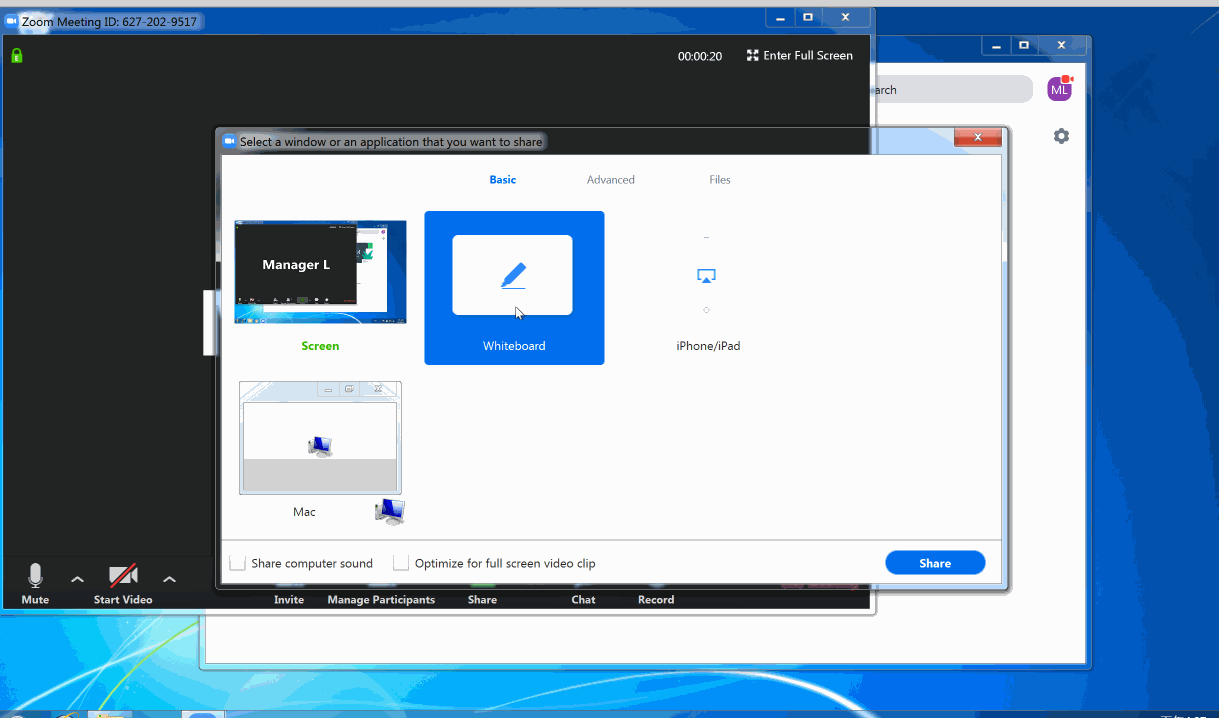Screen dimensions: 1219x718
Task: Focus the search field in Zoom main window
Action: 953,89
